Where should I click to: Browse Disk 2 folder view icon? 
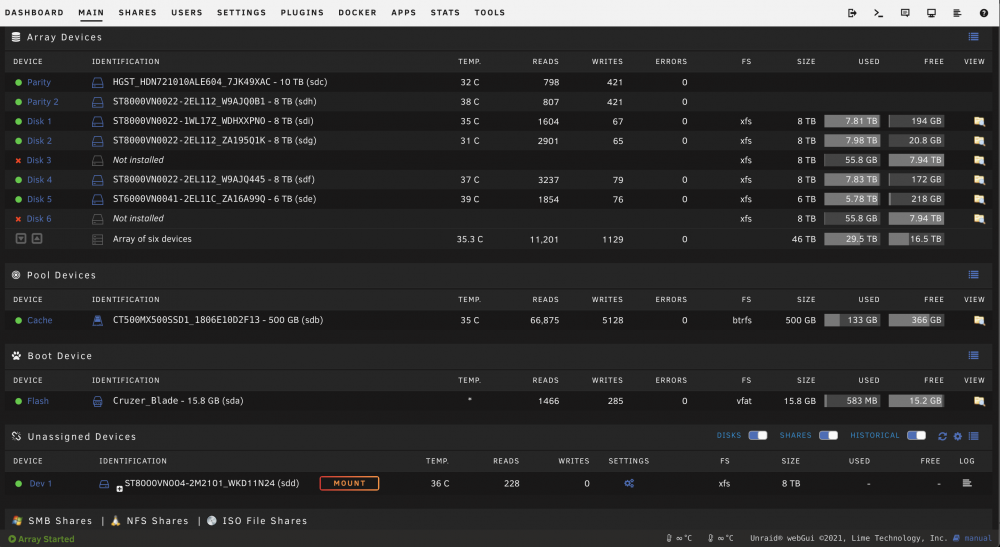[979, 141]
